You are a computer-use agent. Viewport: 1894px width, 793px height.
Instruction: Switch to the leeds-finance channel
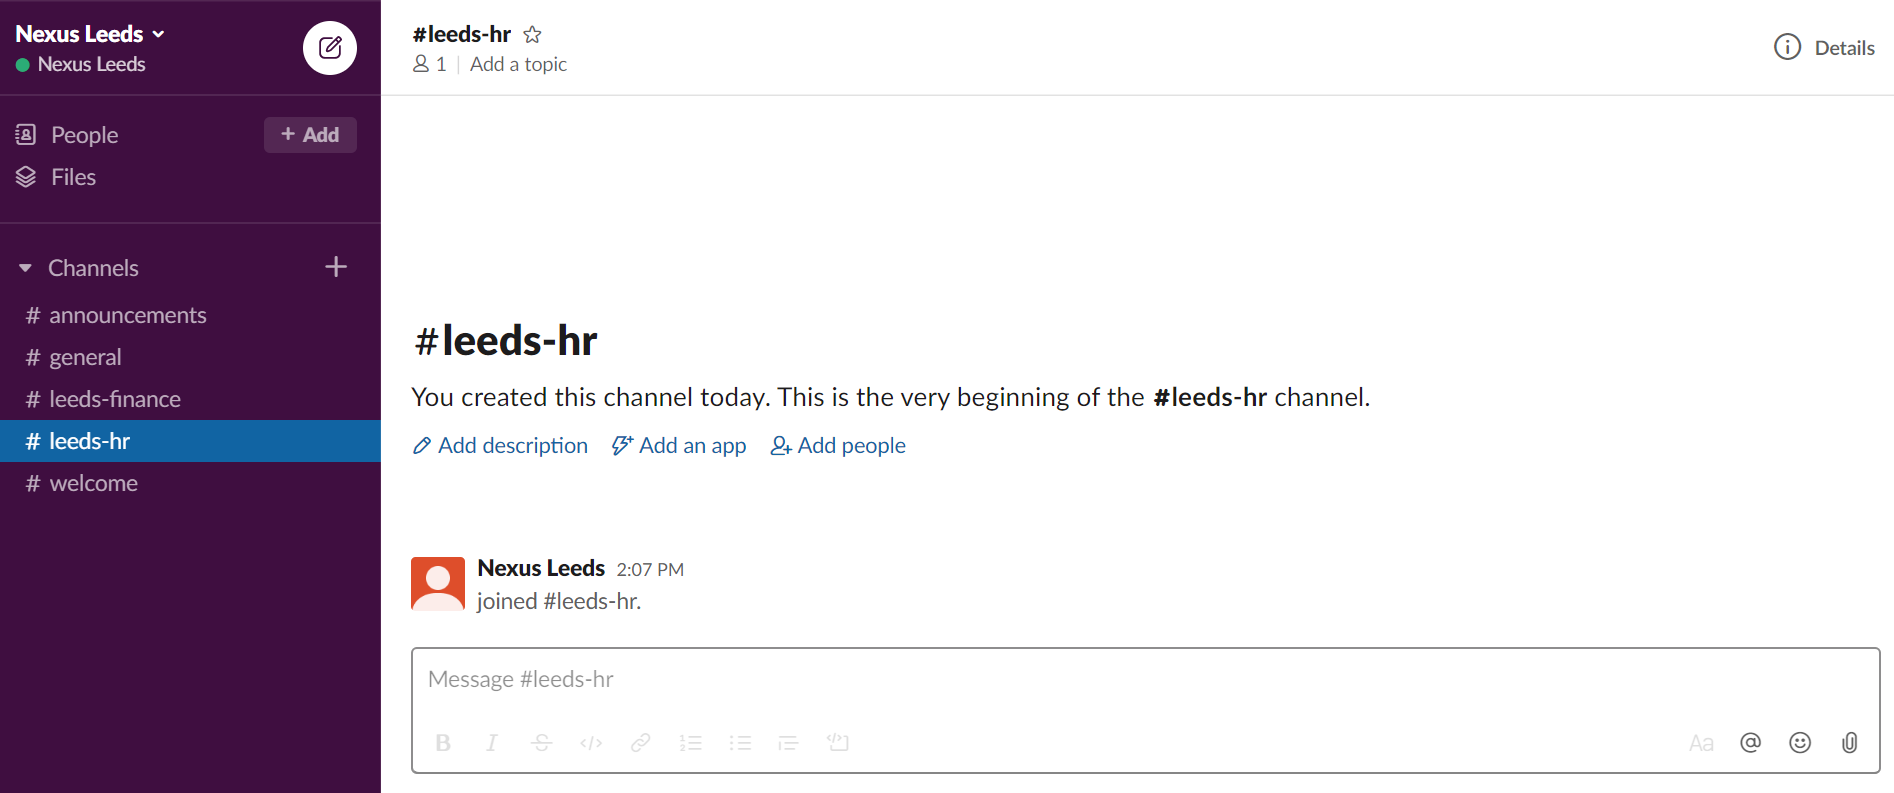pos(115,398)
